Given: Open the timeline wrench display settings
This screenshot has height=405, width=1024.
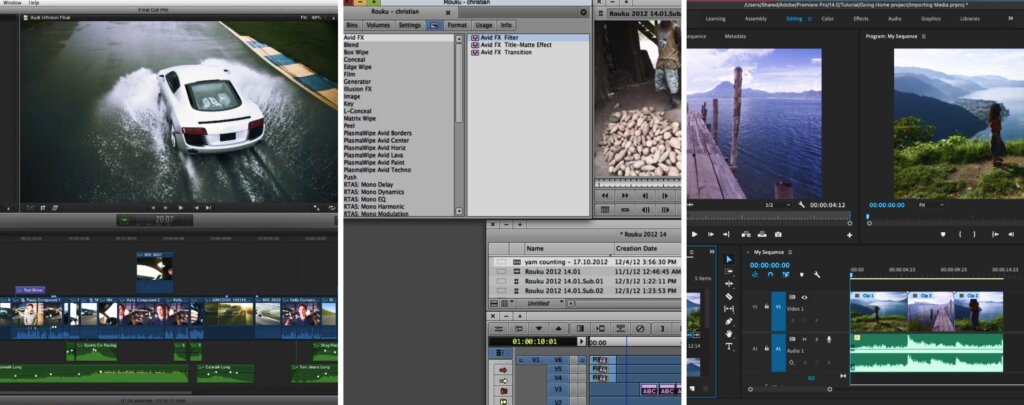Looking at the screenshot, I should (816, 275).
